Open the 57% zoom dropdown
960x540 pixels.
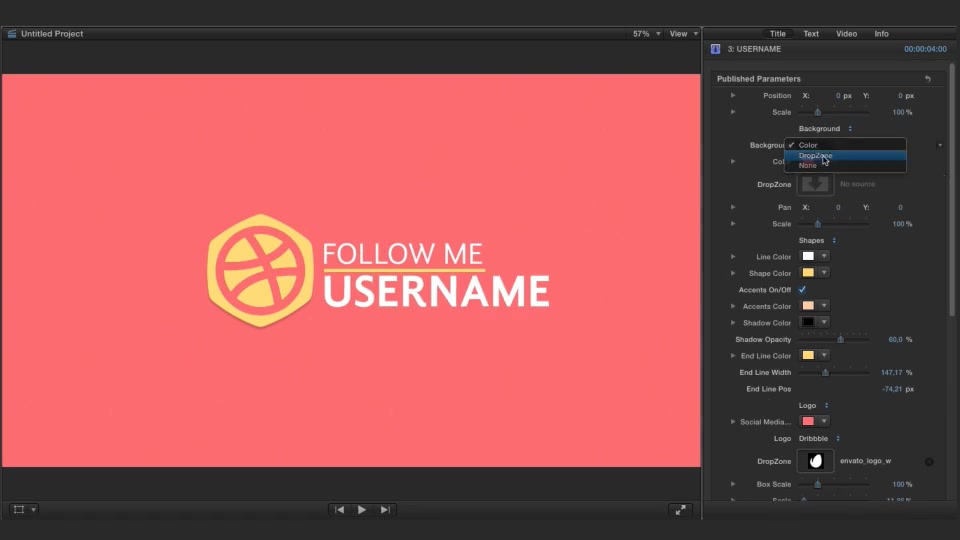point(647,34)
